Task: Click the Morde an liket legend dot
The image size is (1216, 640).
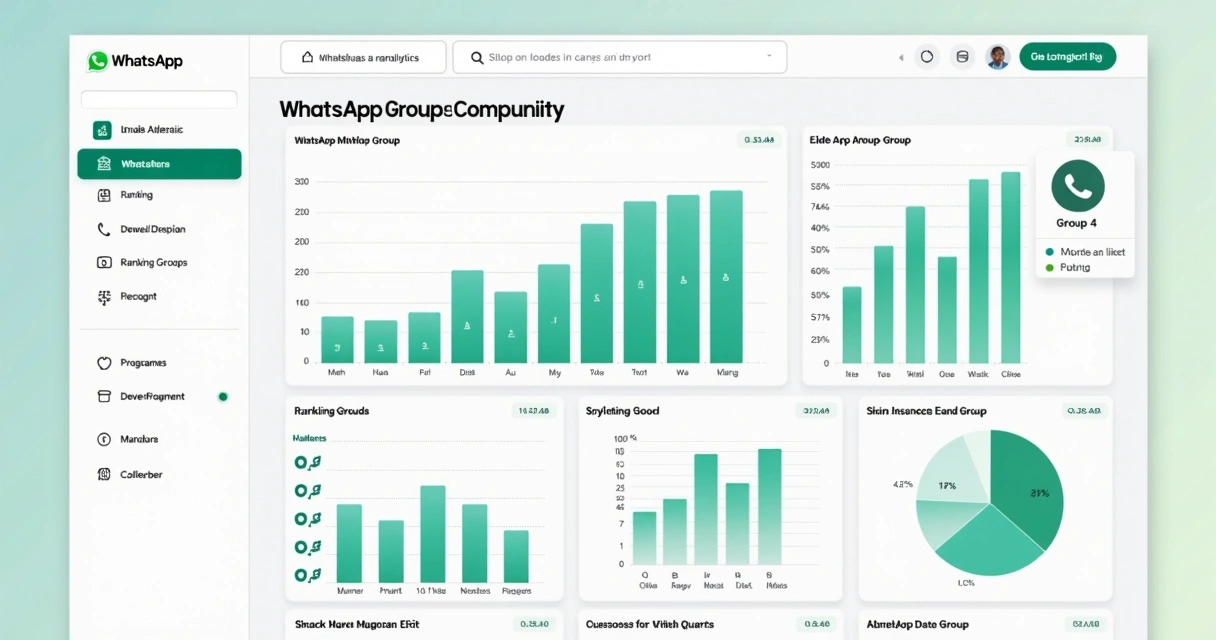Action: click(1049, 252)
